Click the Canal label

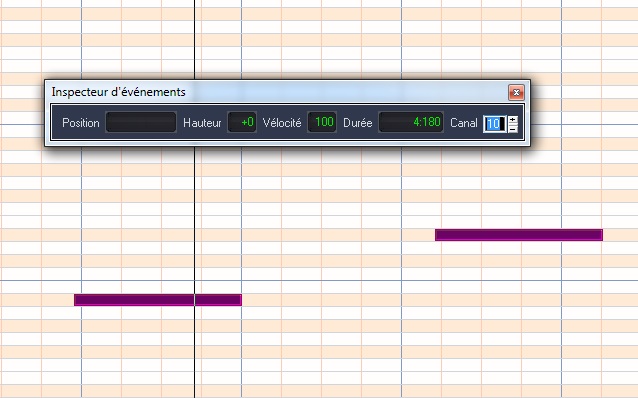coord(463,123)
